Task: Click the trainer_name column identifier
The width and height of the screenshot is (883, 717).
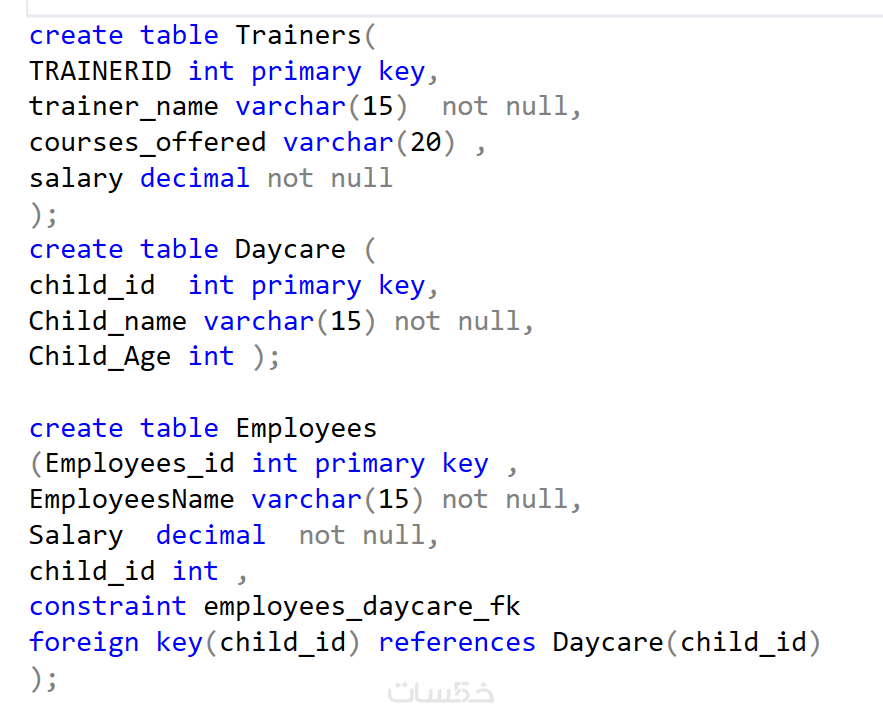Action: [123, 107]
